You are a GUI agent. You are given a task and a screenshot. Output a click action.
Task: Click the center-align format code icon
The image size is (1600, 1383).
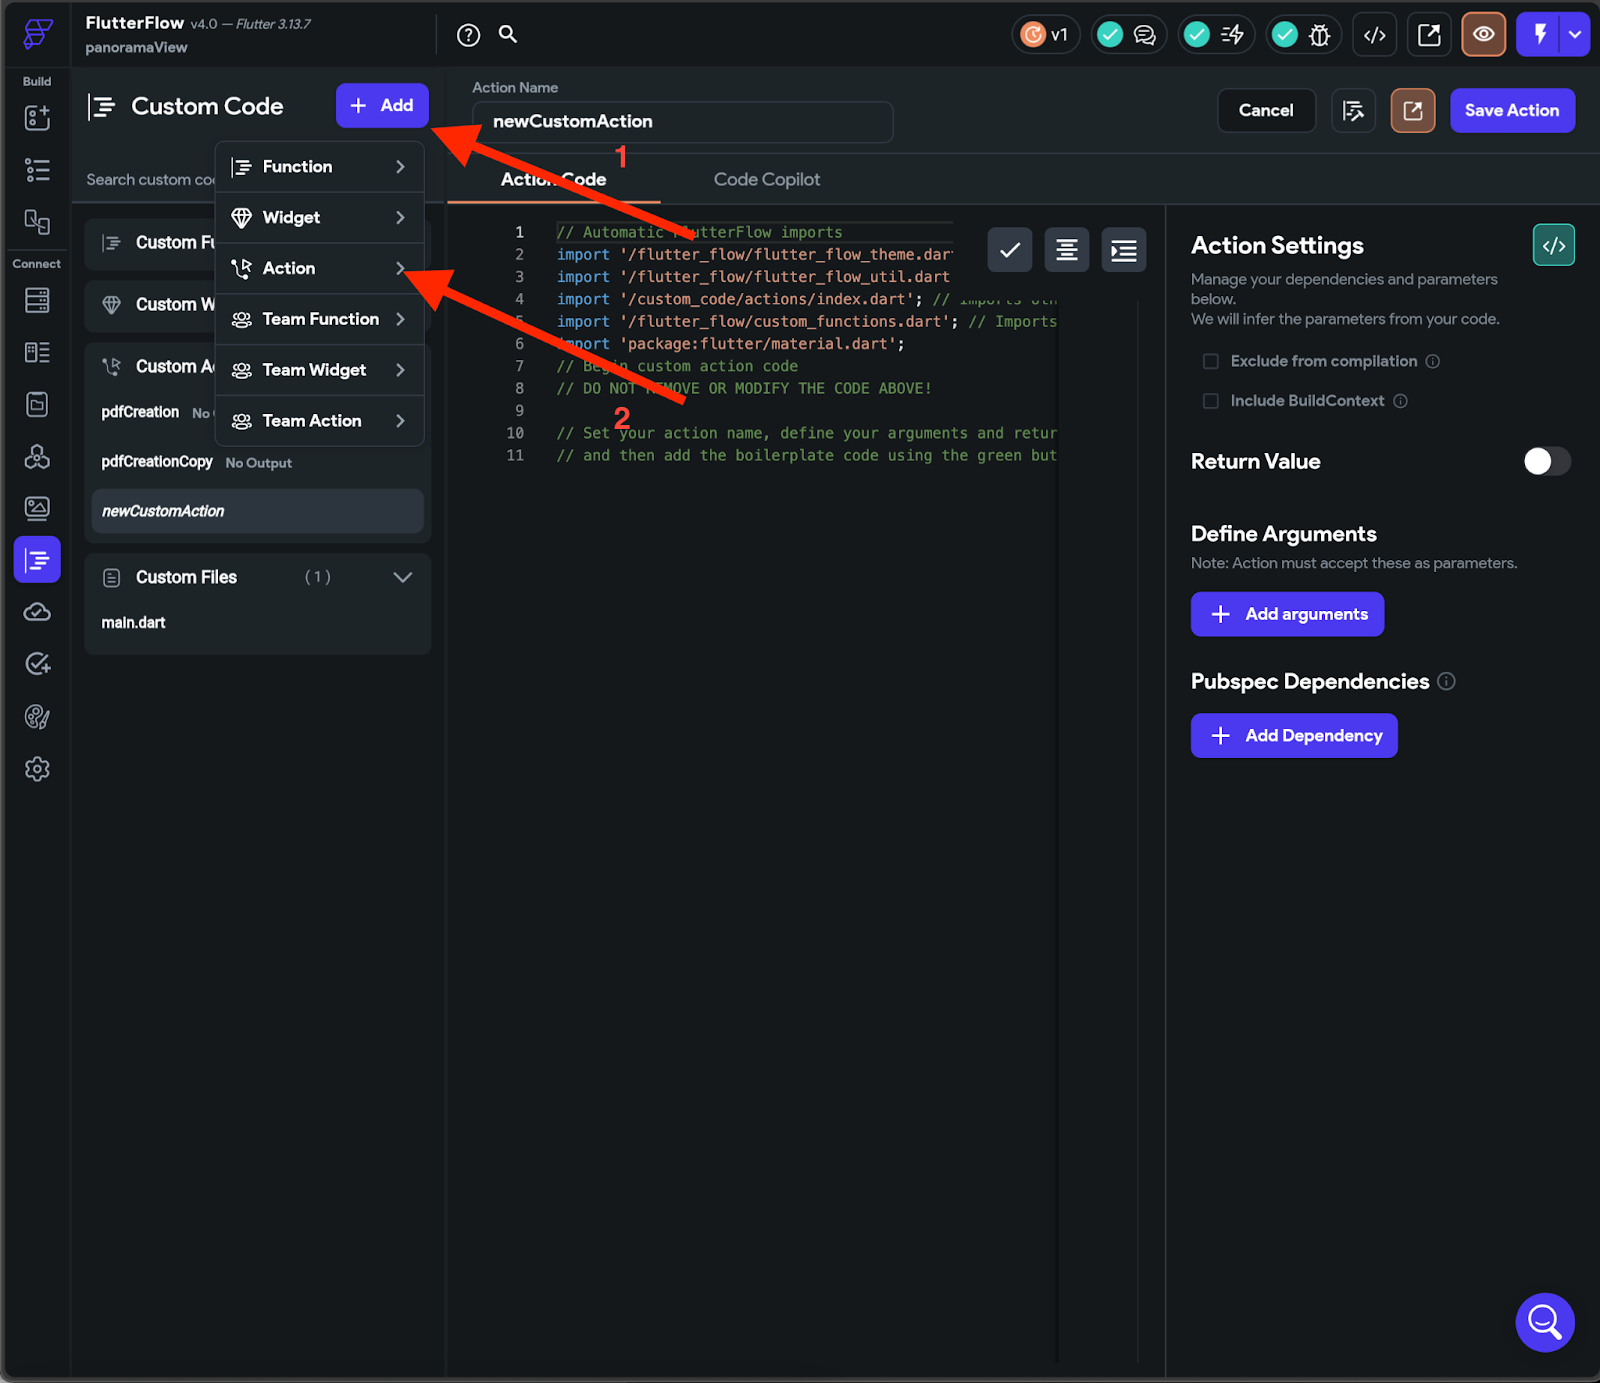coord(1067,250)
